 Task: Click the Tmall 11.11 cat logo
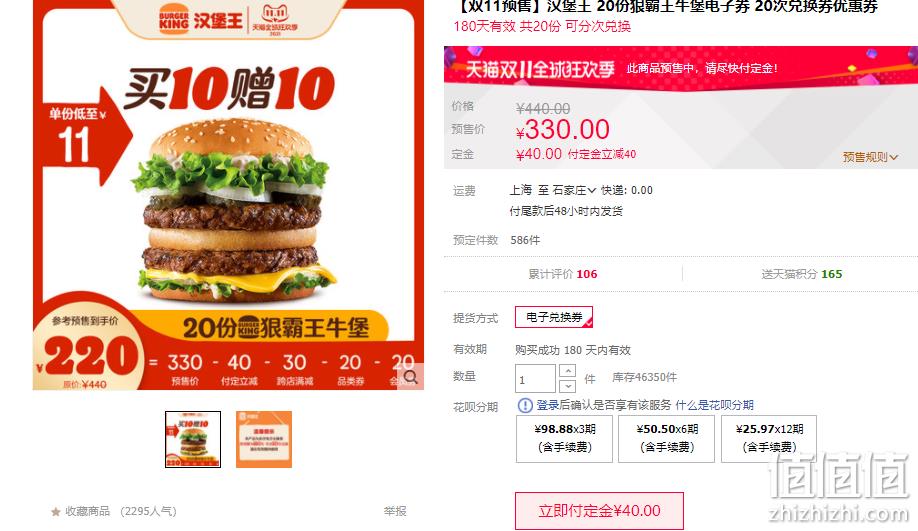pyautogui.click(x=275, y=20)
